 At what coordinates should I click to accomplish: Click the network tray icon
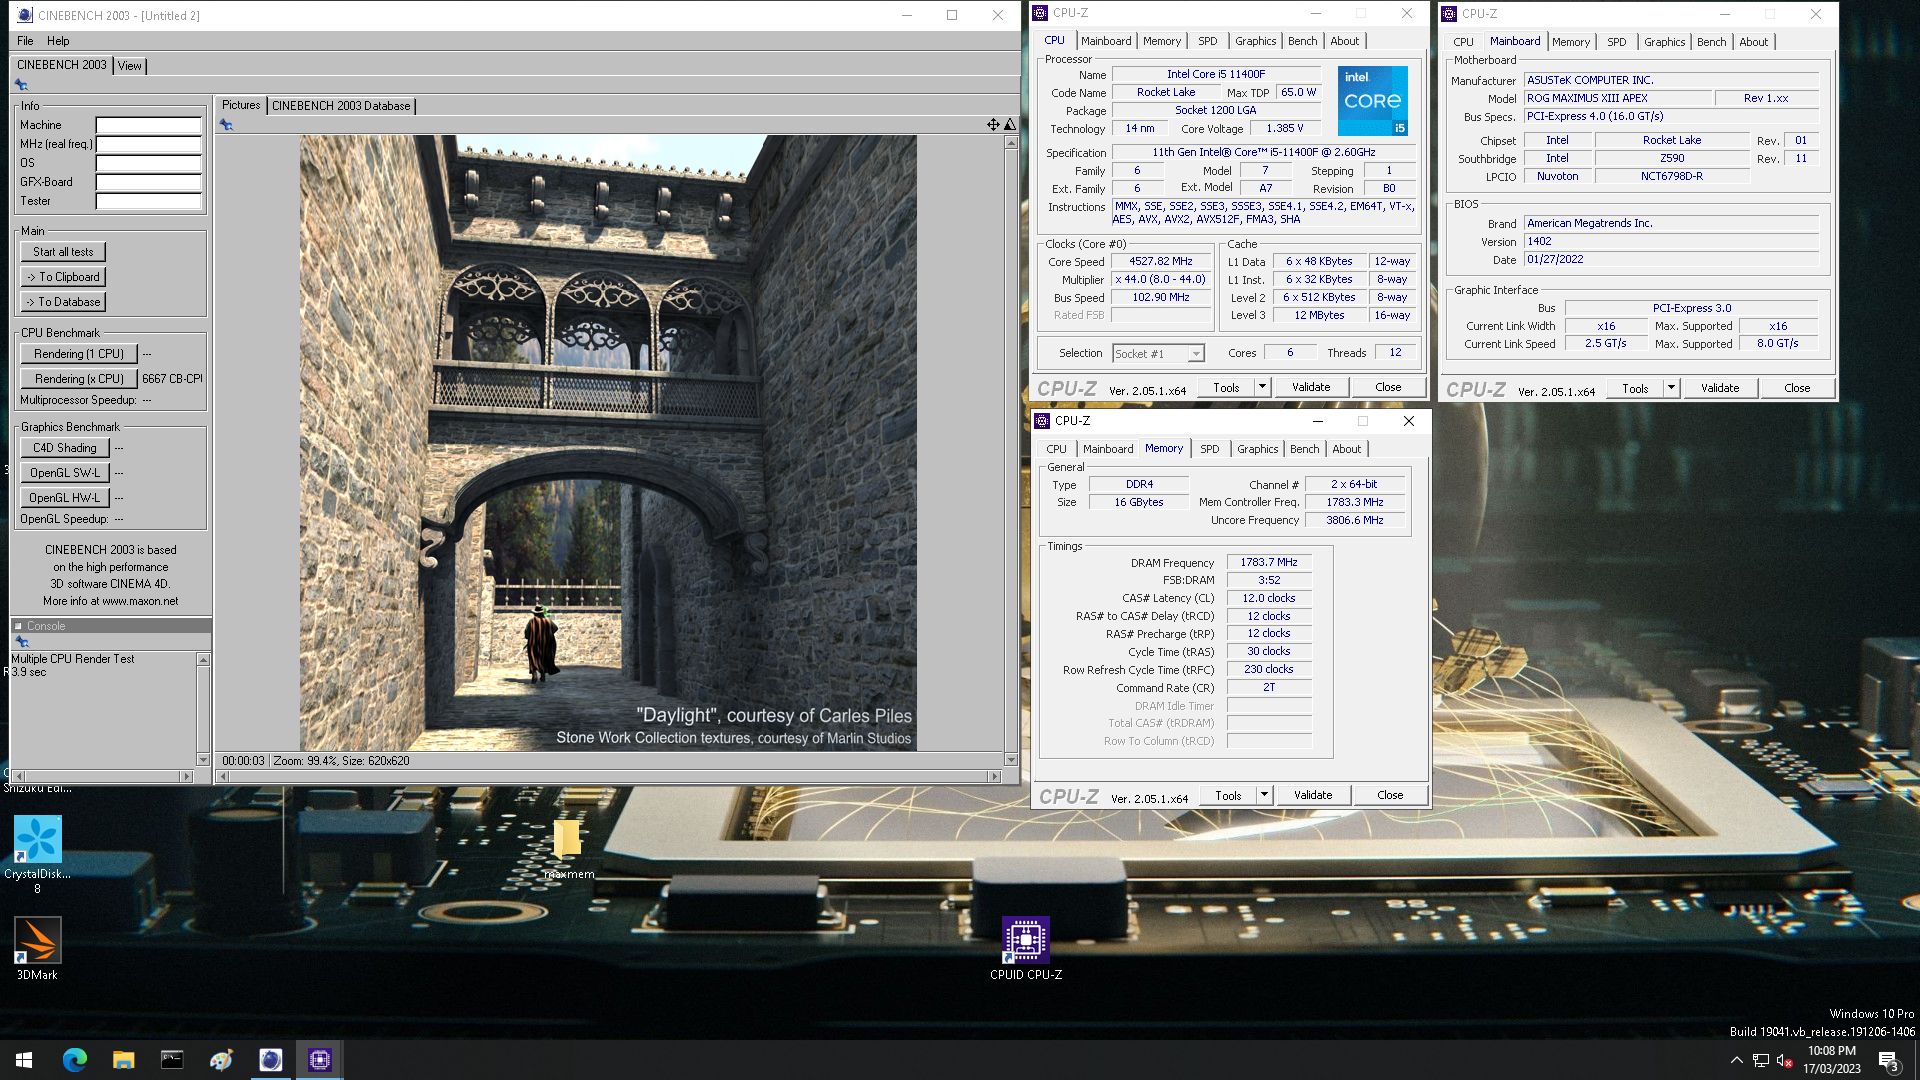[x=1760, y=1060]
